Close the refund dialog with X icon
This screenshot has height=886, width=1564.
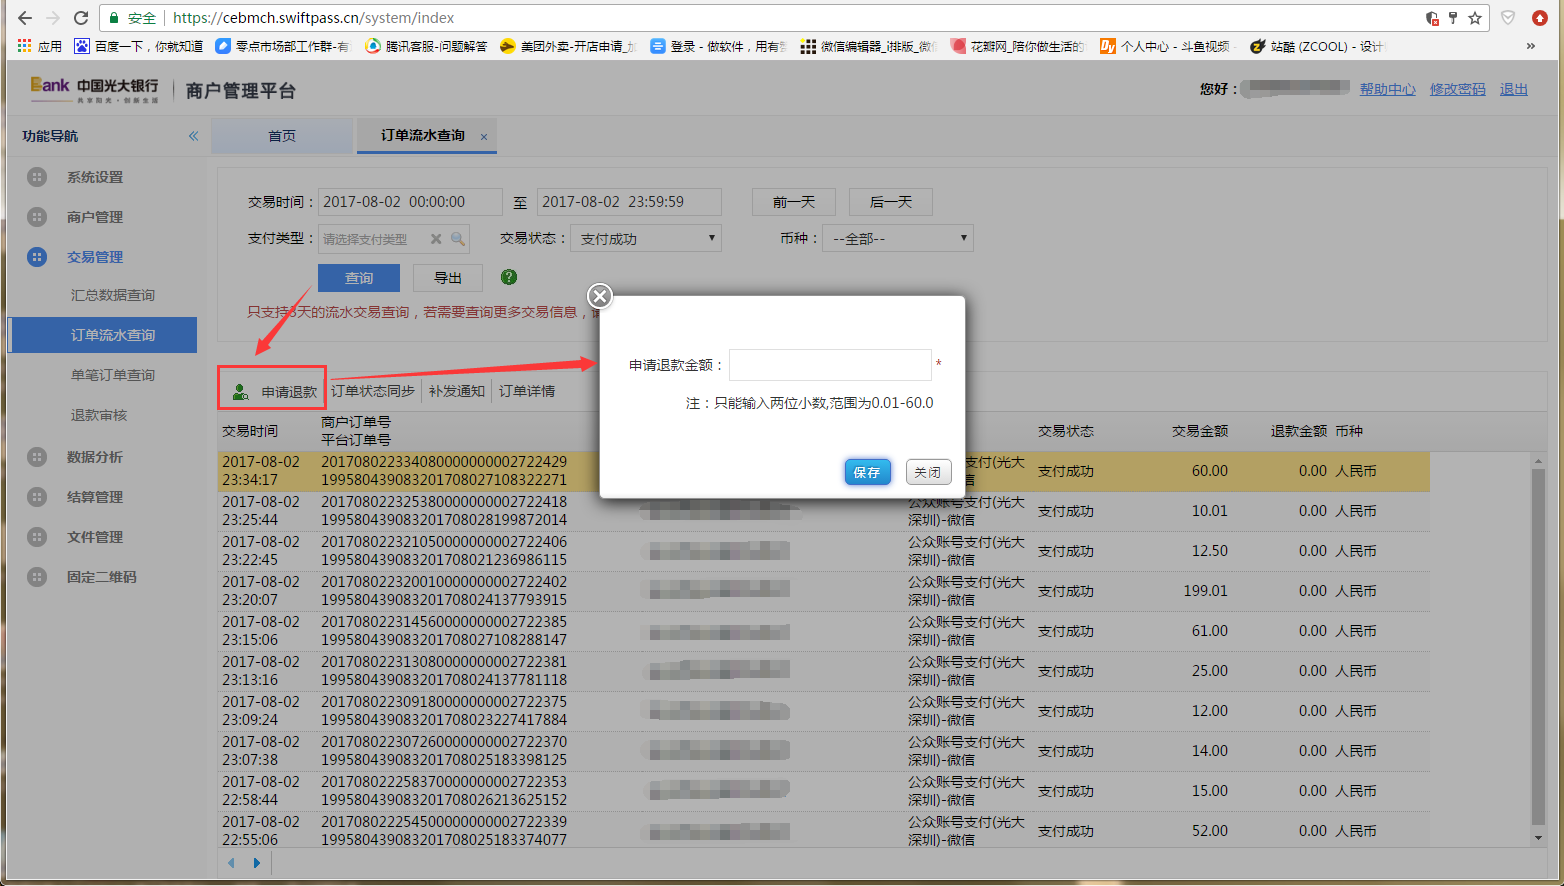click(599, 296)
